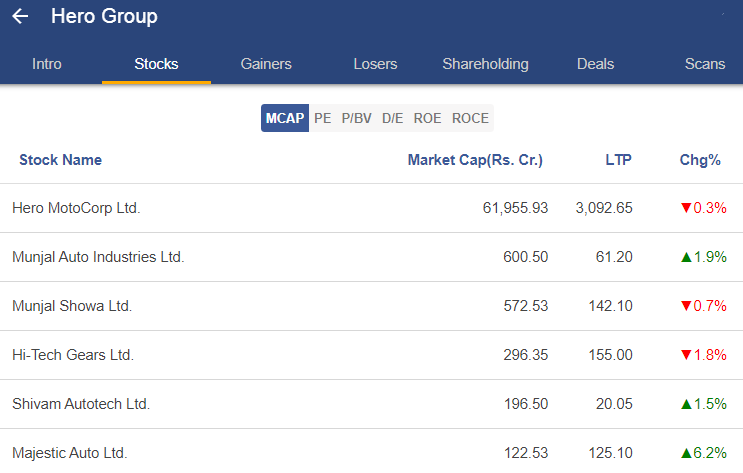Click market cap value 196.50

coord(526,404)
